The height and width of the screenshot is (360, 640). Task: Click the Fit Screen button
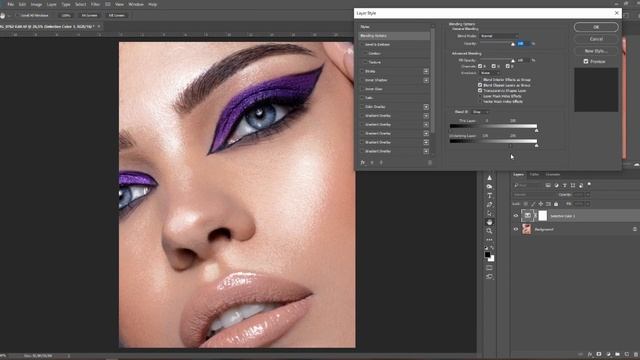click(89, 16)
